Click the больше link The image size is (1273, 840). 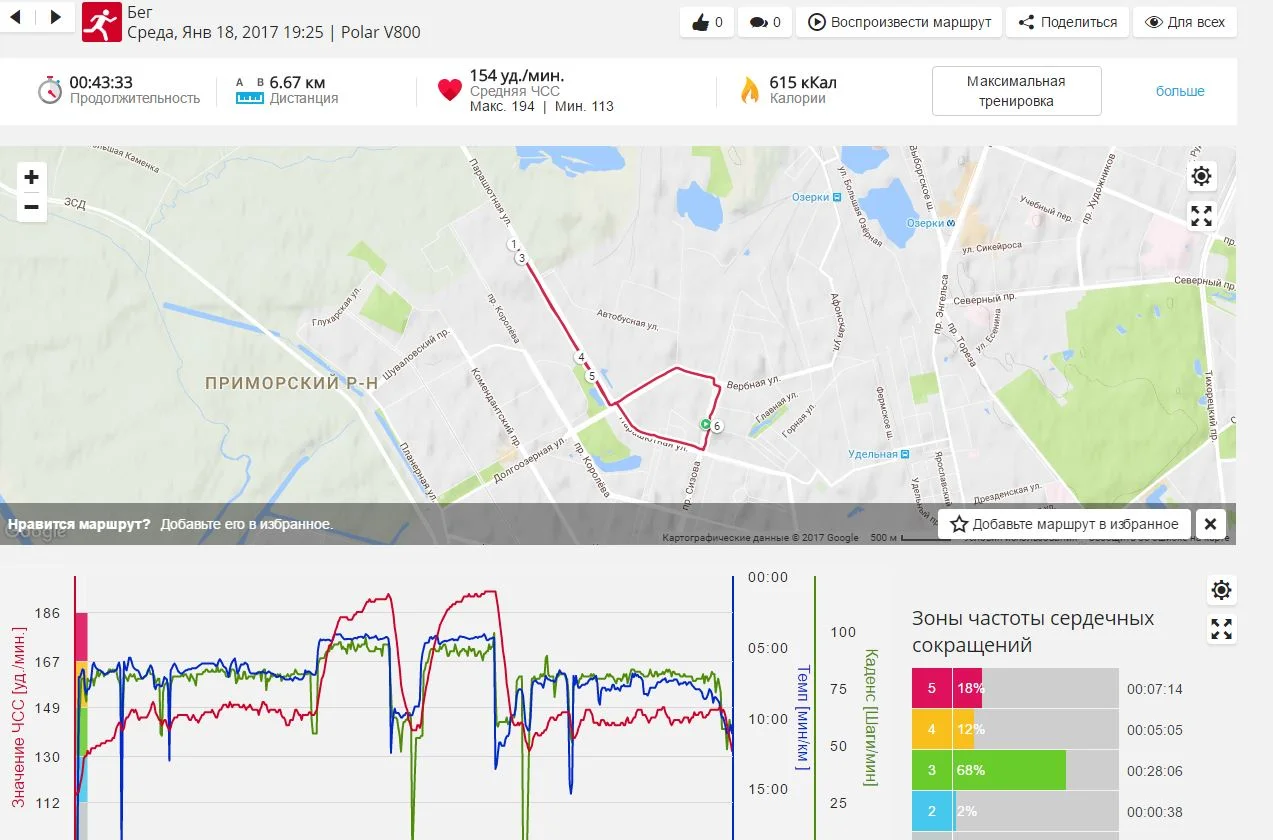point(1180,91)
